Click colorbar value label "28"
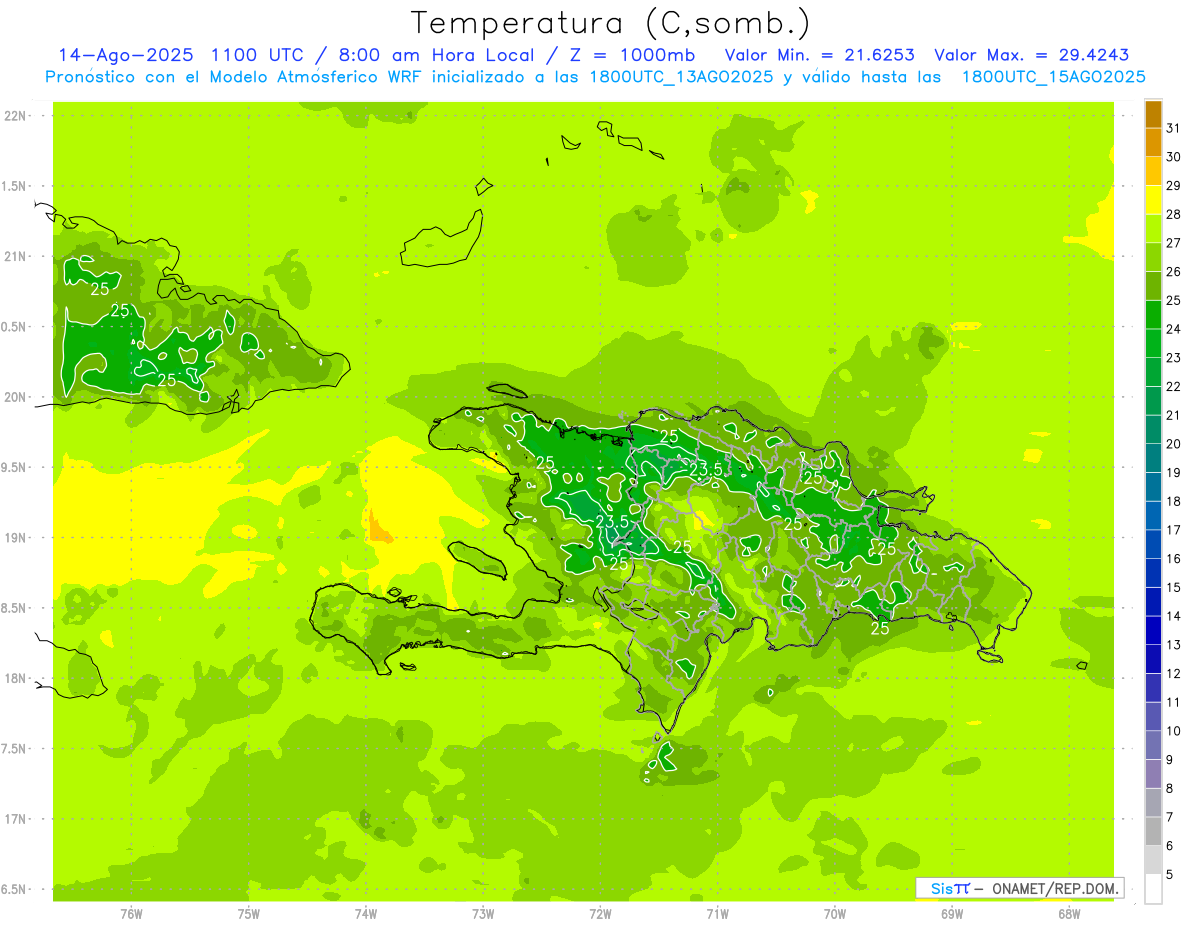The width and height of the screenshot is (1200, 927). pos(1174,214)
